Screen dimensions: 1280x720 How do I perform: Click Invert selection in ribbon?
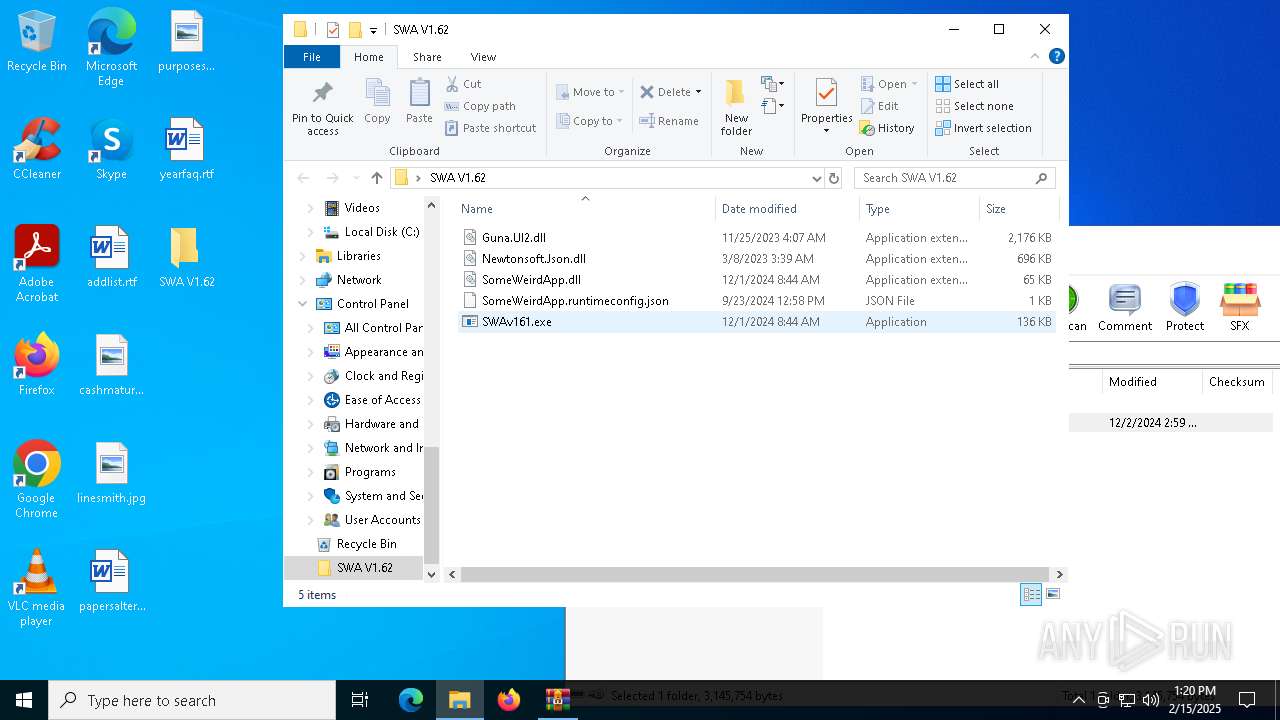coord(983,128)
